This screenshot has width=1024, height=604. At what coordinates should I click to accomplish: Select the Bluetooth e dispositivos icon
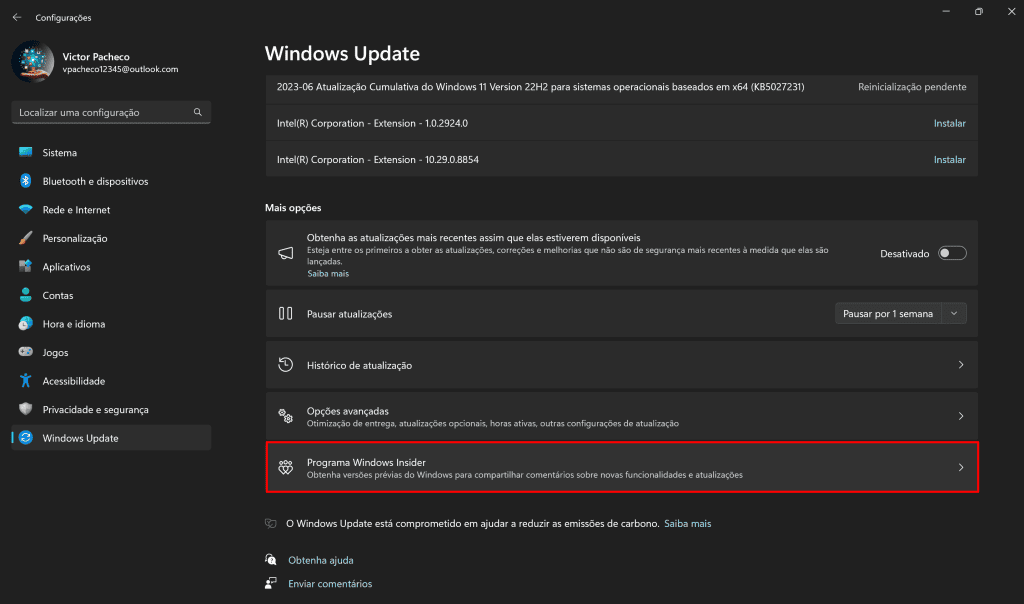23,181
